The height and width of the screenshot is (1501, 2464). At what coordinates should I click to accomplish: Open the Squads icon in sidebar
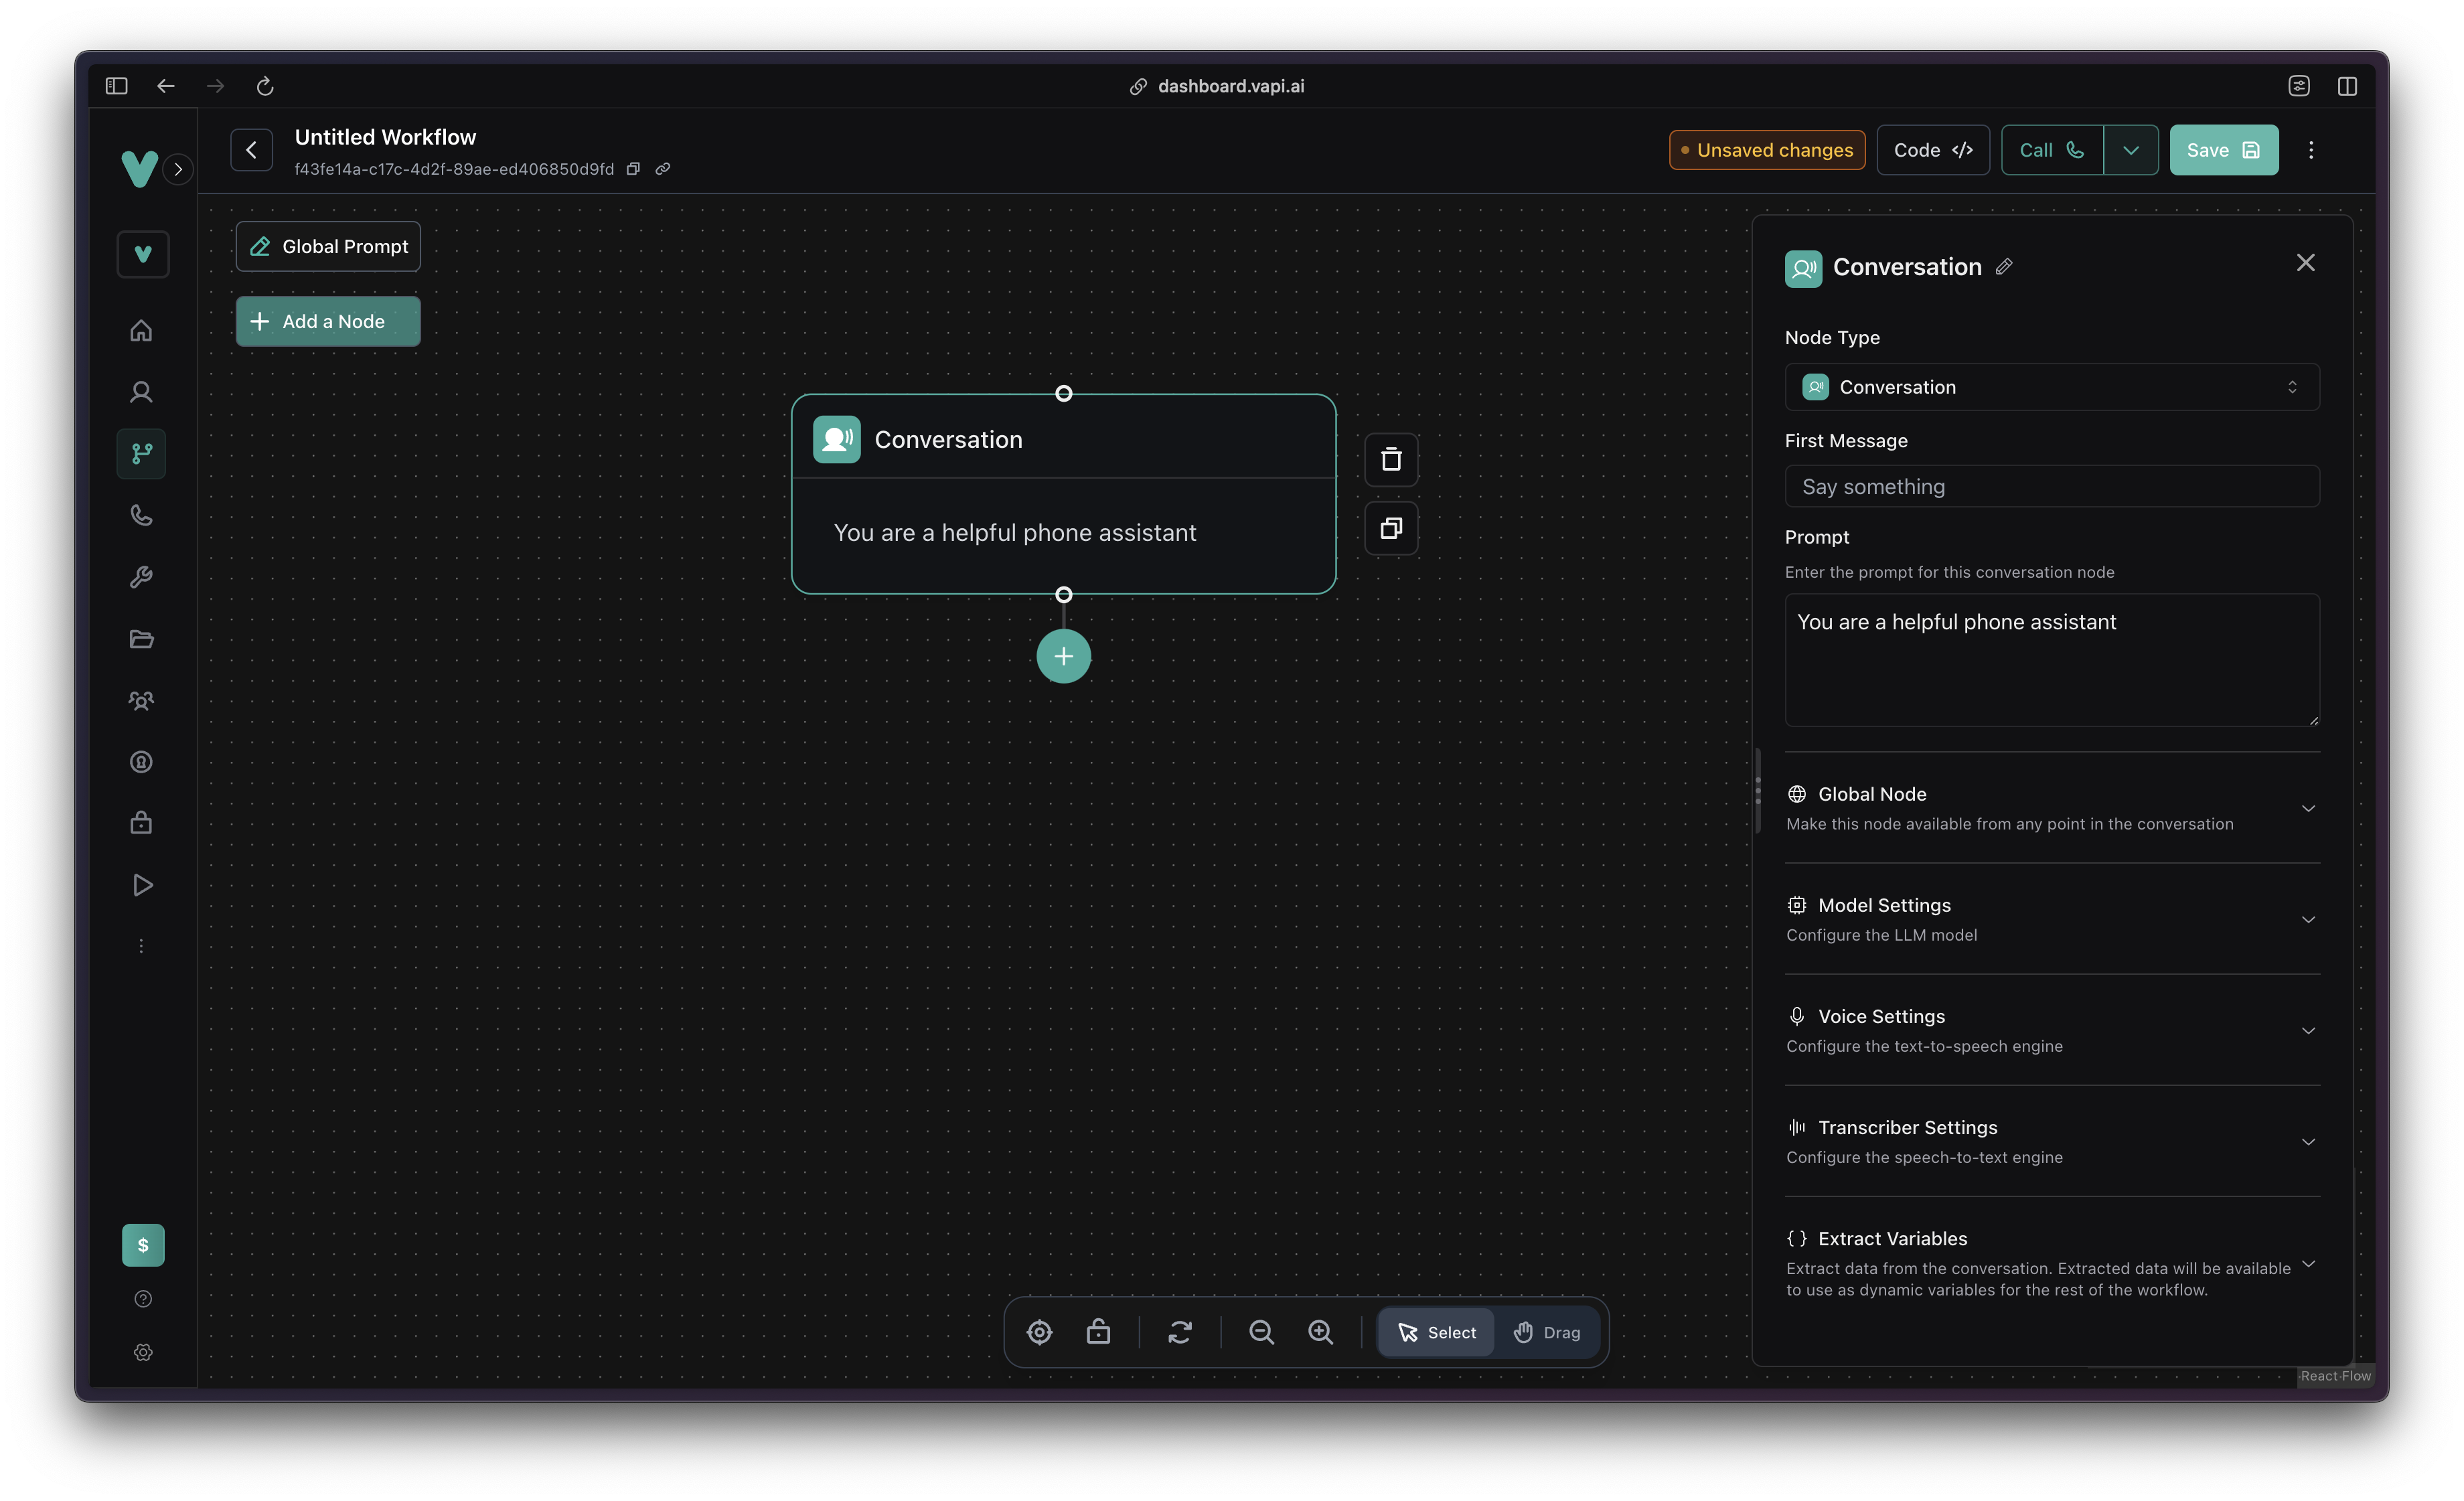tap(142, 700)
